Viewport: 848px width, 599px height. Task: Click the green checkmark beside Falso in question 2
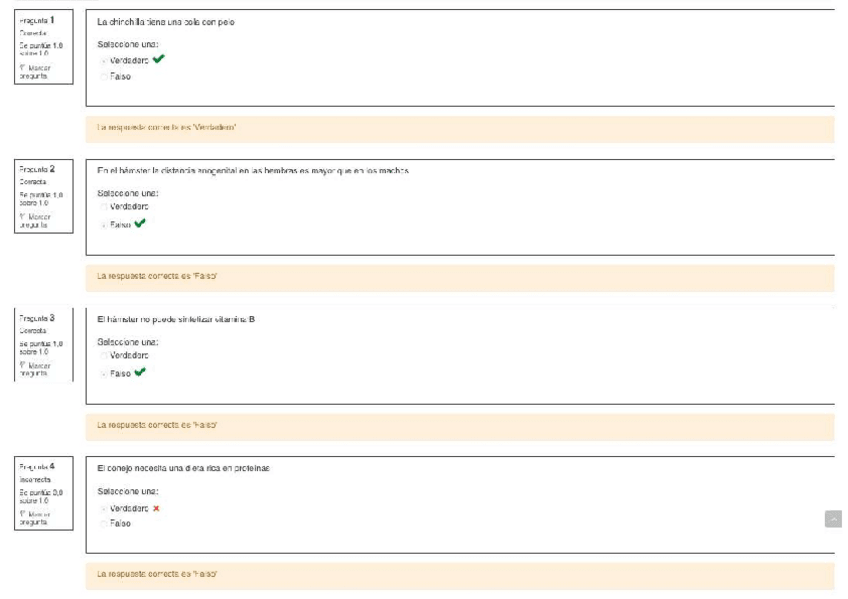[x=140, y=224]
